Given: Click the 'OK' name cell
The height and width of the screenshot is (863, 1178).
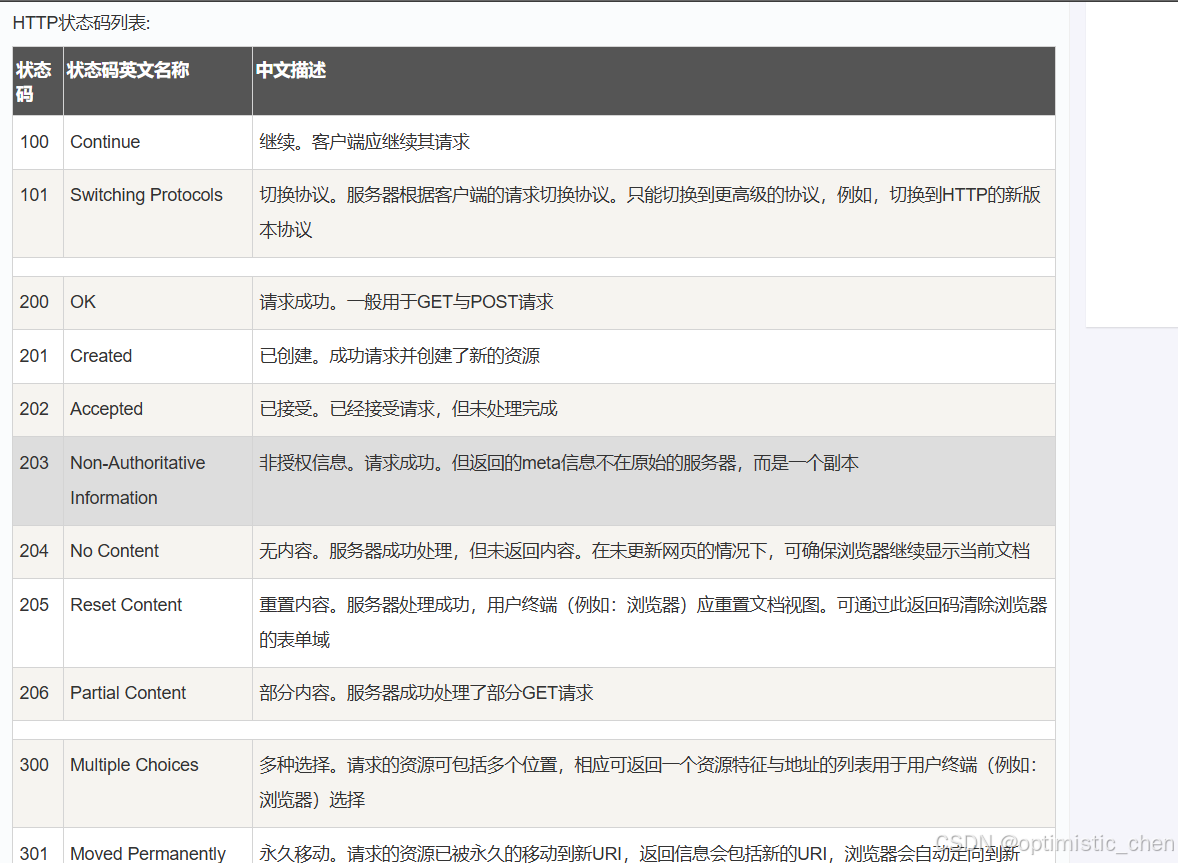Looking at the screenshot, I should (158, 303).
